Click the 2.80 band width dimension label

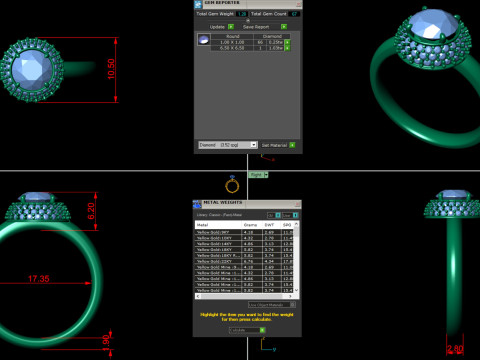pos(455,349)
